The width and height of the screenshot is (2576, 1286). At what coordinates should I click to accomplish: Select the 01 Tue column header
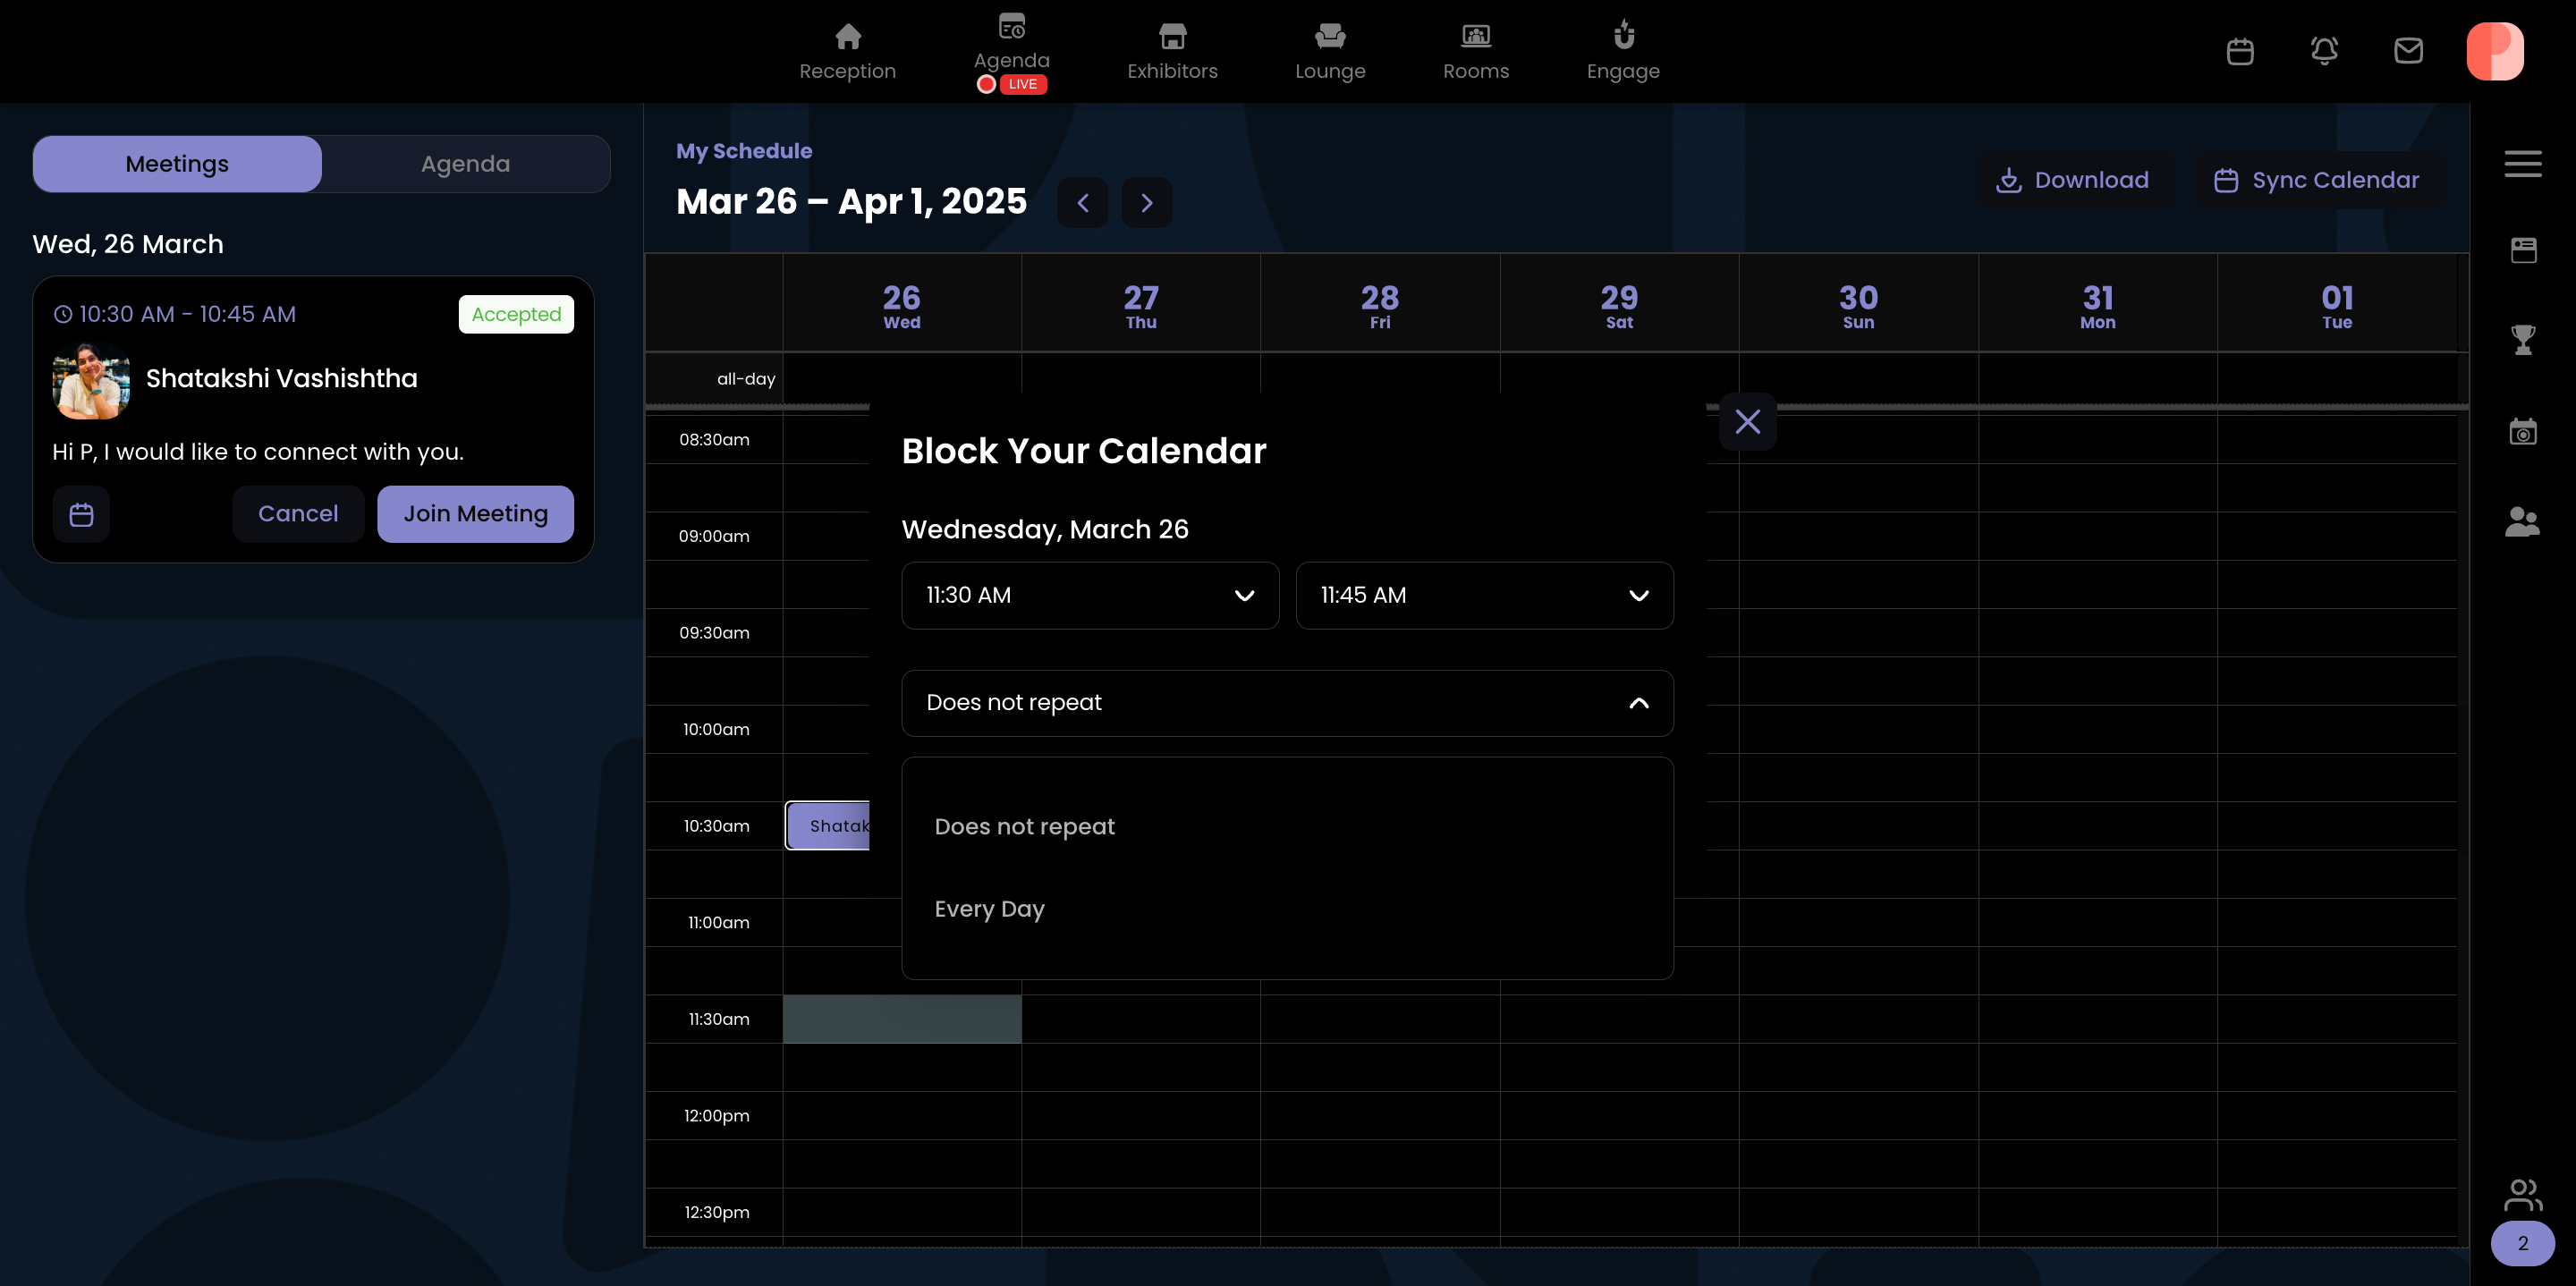coord(2336,305)
